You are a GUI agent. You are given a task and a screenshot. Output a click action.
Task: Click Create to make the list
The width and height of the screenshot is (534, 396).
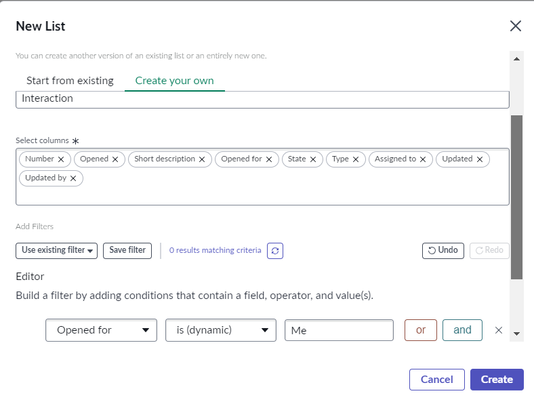[497, 379]
